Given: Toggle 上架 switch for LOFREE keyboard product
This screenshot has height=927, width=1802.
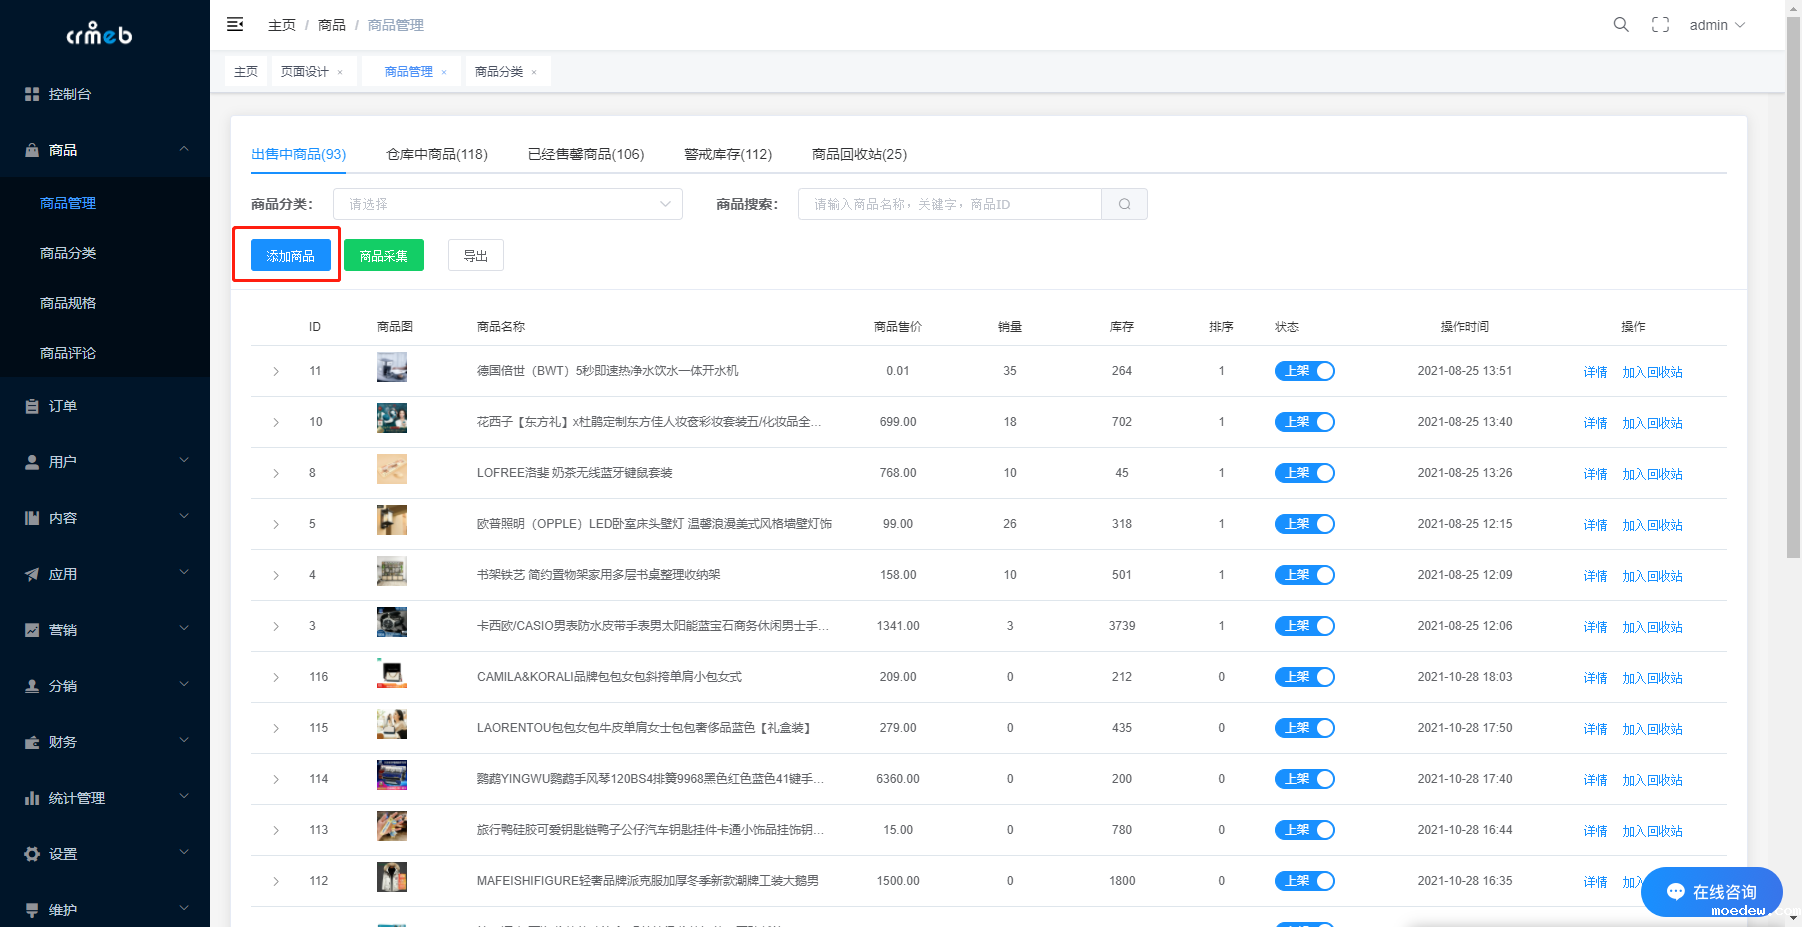Looking at the screenshot, I should click(x=1304, y=473).
